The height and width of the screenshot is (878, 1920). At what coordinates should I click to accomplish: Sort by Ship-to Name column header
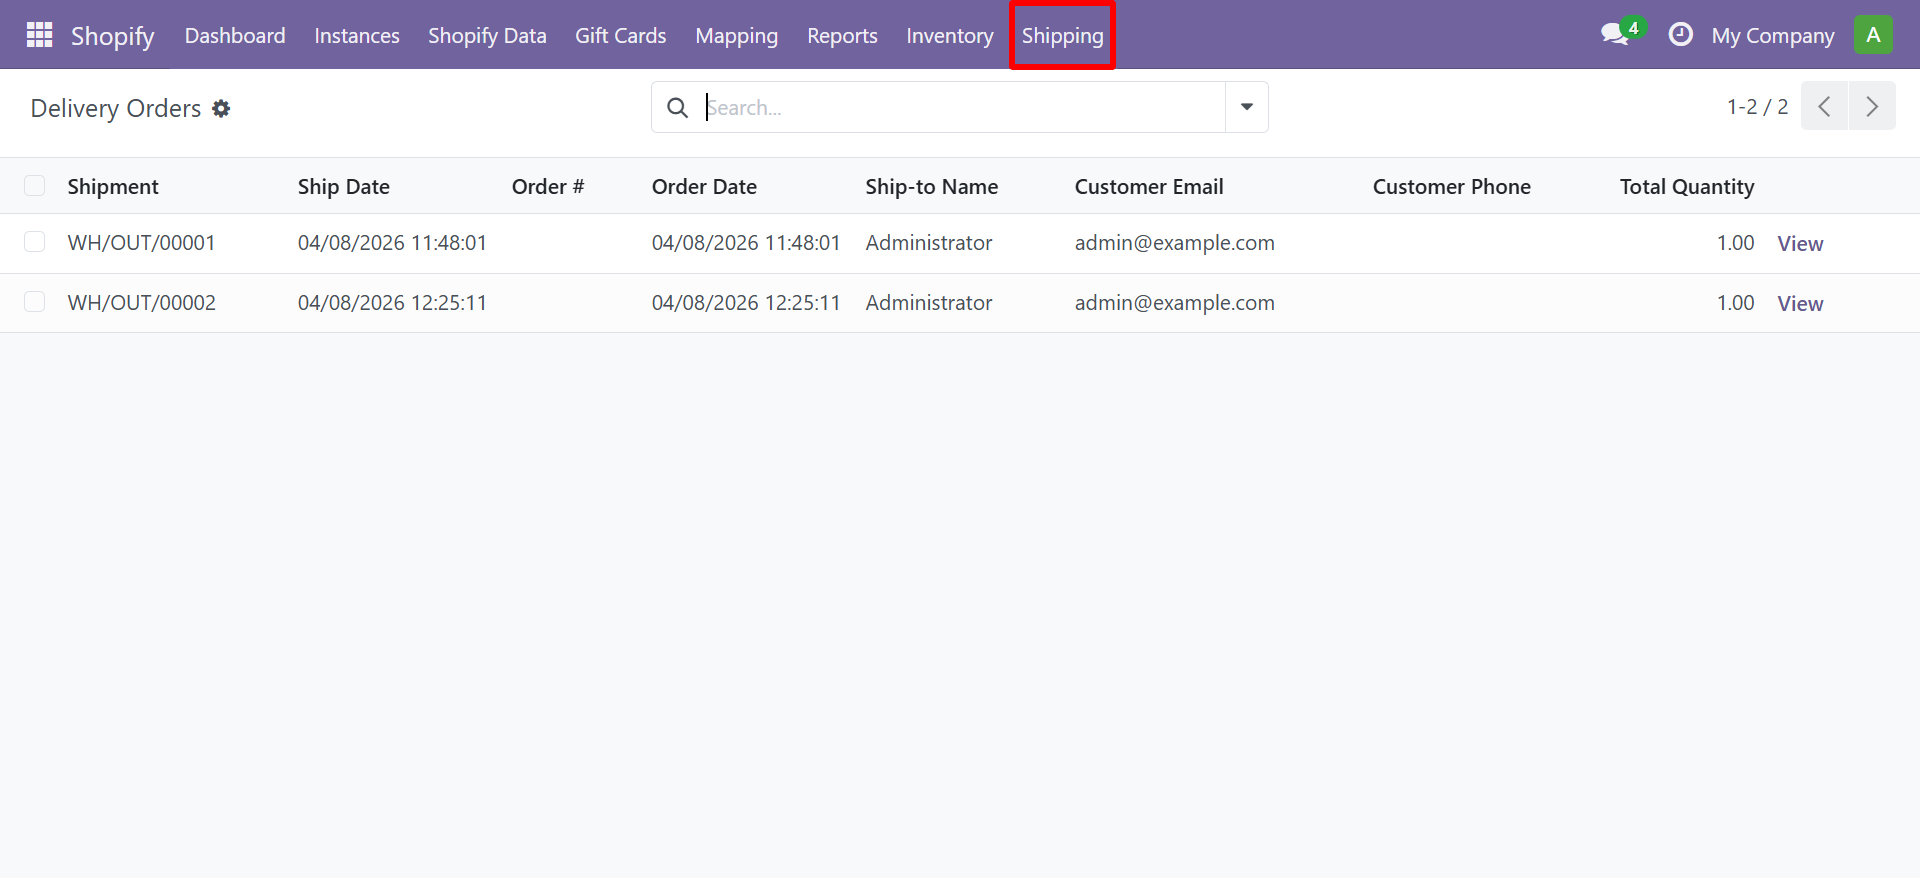tap(932, 187)
